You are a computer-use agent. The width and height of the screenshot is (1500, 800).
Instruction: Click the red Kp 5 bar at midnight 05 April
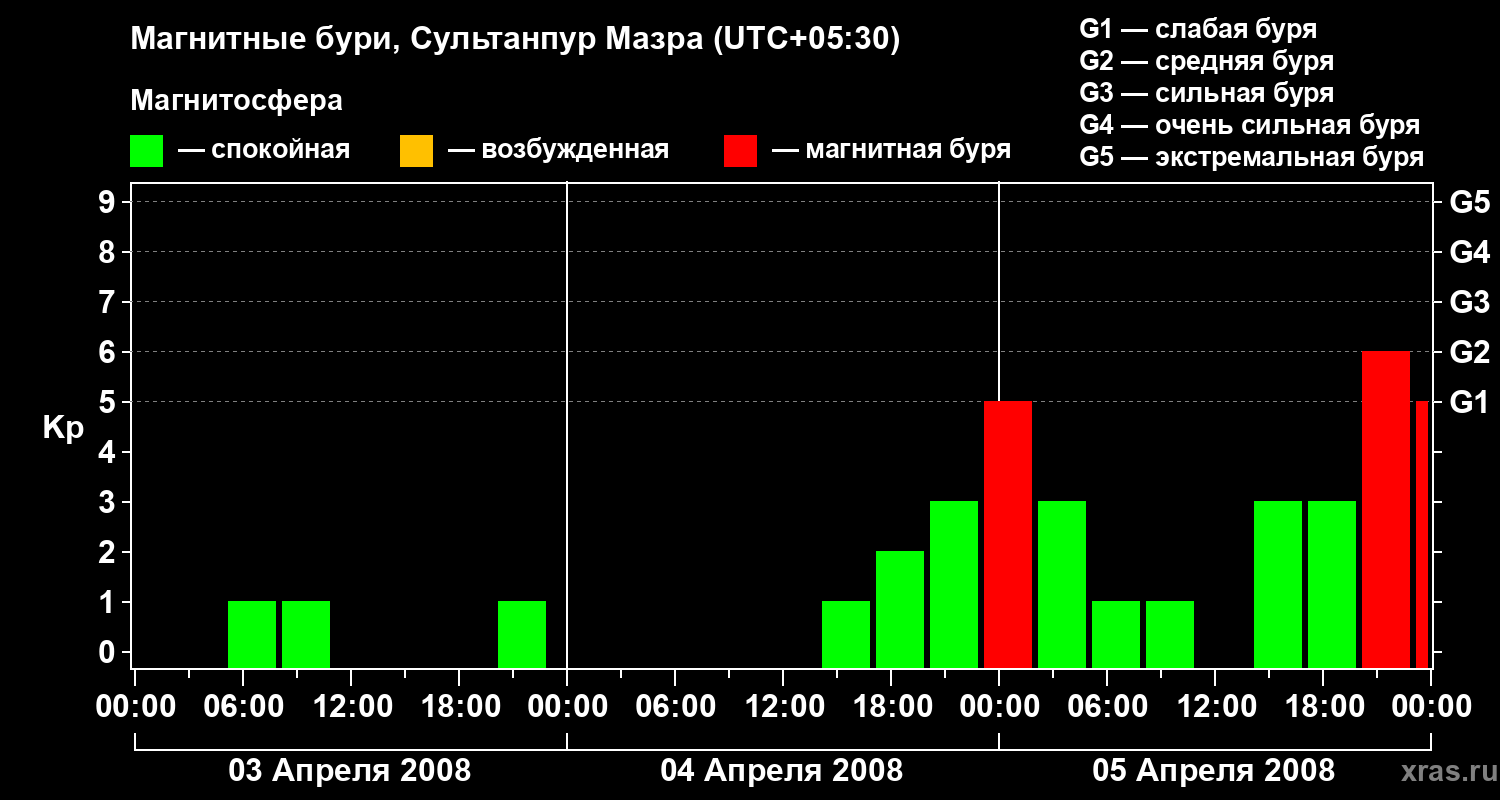click(1008, 535)
